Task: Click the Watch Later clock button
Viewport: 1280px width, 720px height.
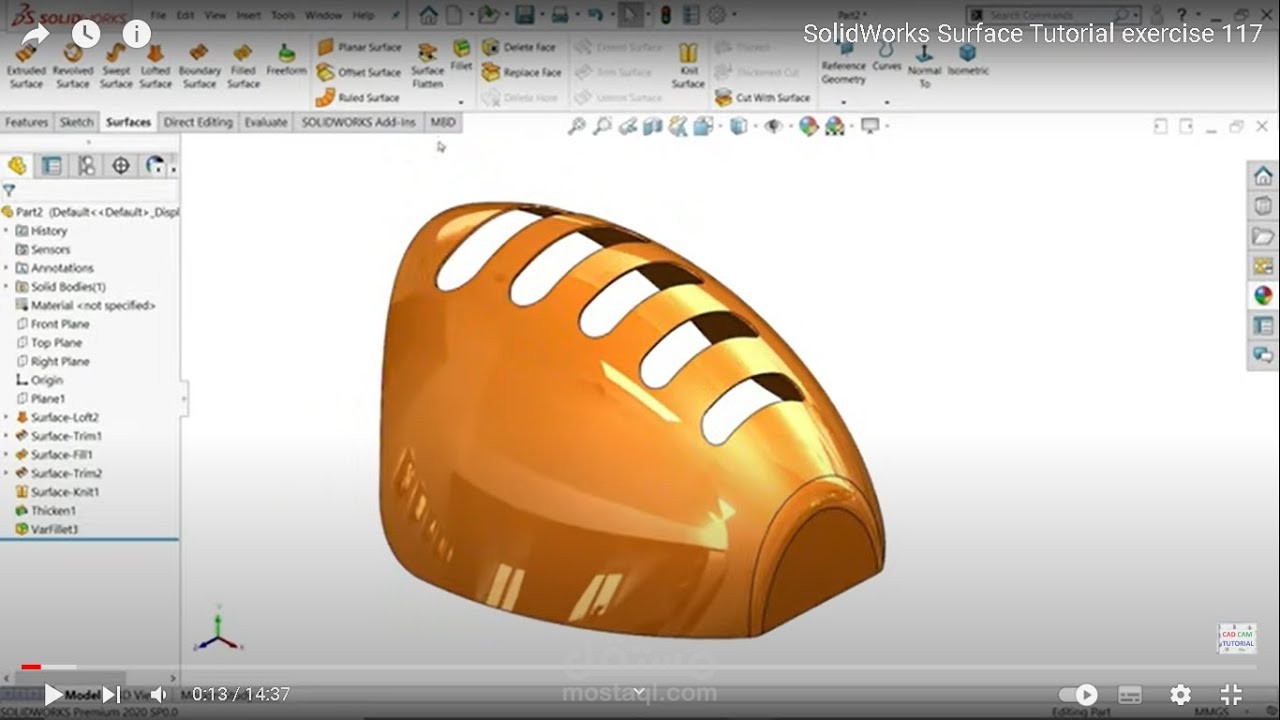Action: pos(86,34)
